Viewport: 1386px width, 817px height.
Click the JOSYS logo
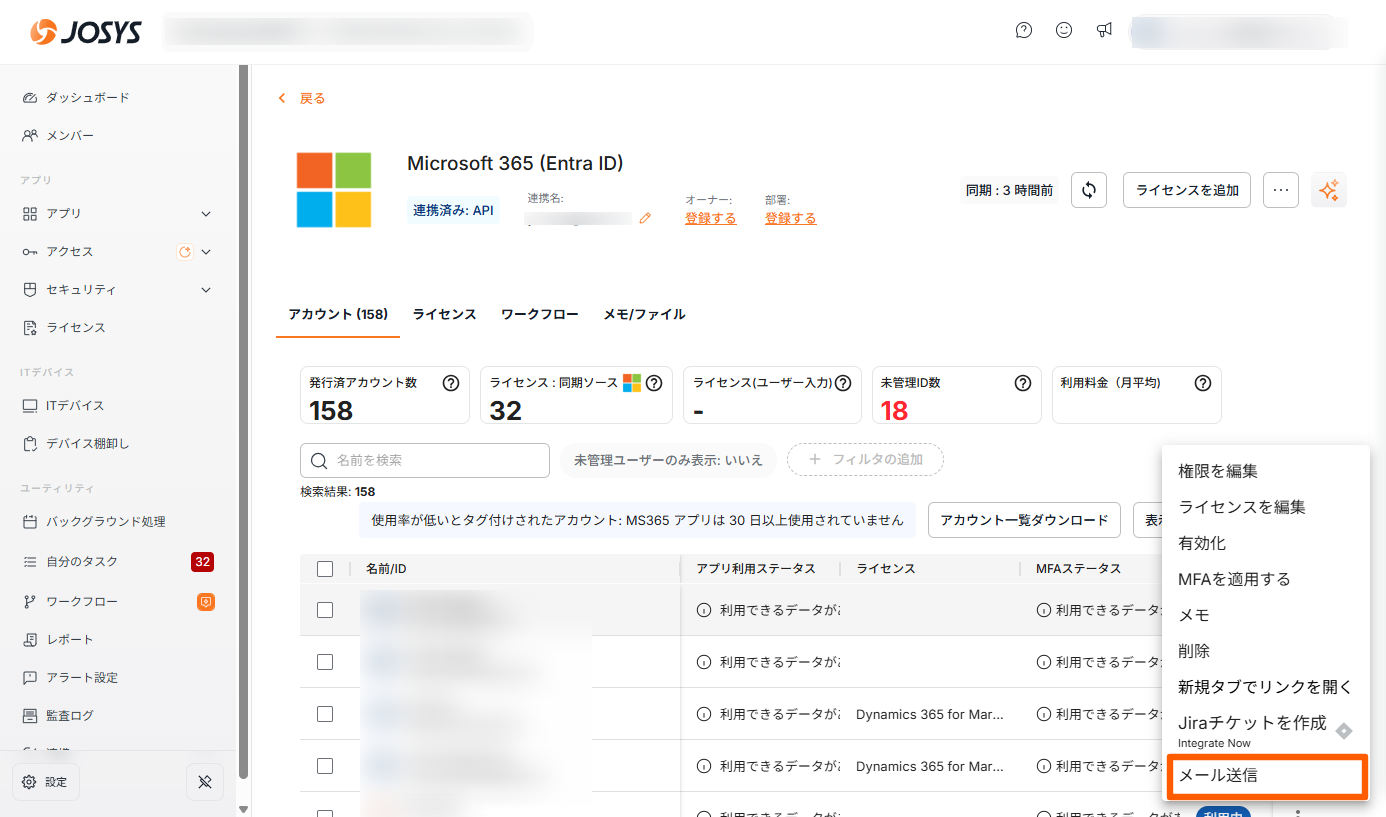pos(86,32)
